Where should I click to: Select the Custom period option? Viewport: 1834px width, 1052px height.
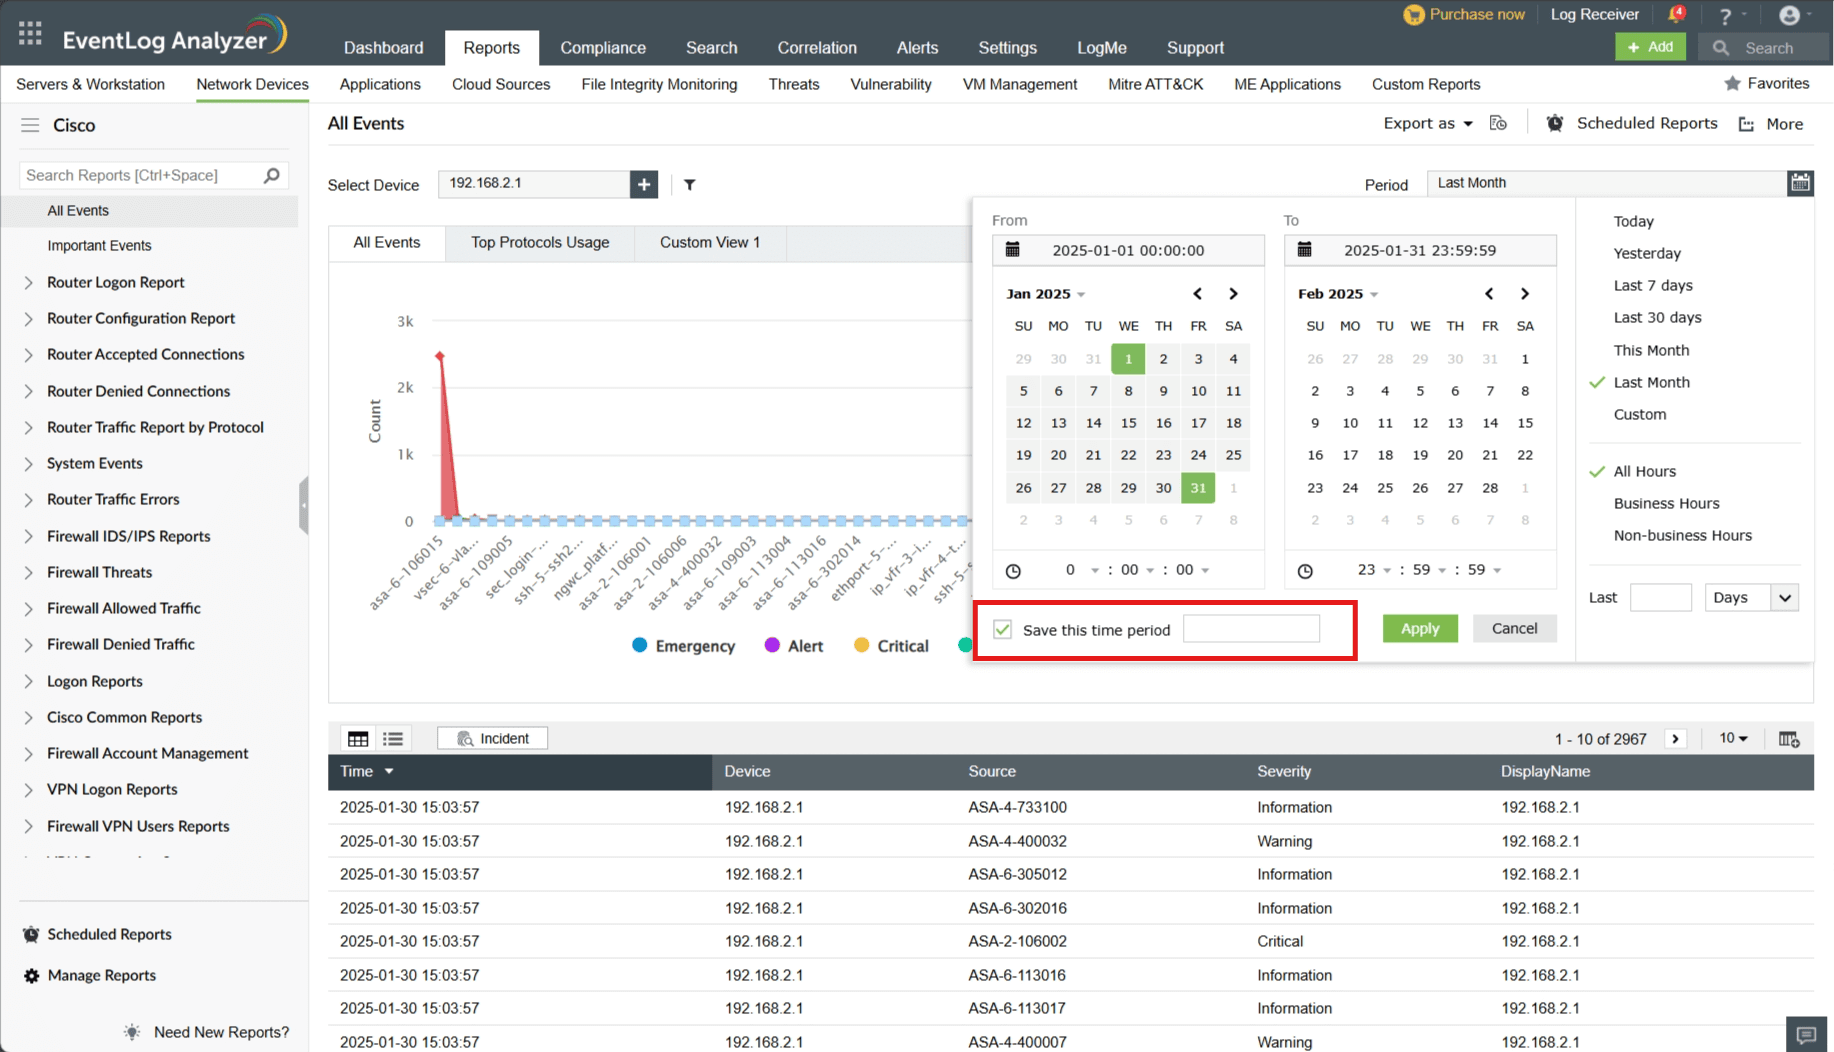pos(1640,414)
